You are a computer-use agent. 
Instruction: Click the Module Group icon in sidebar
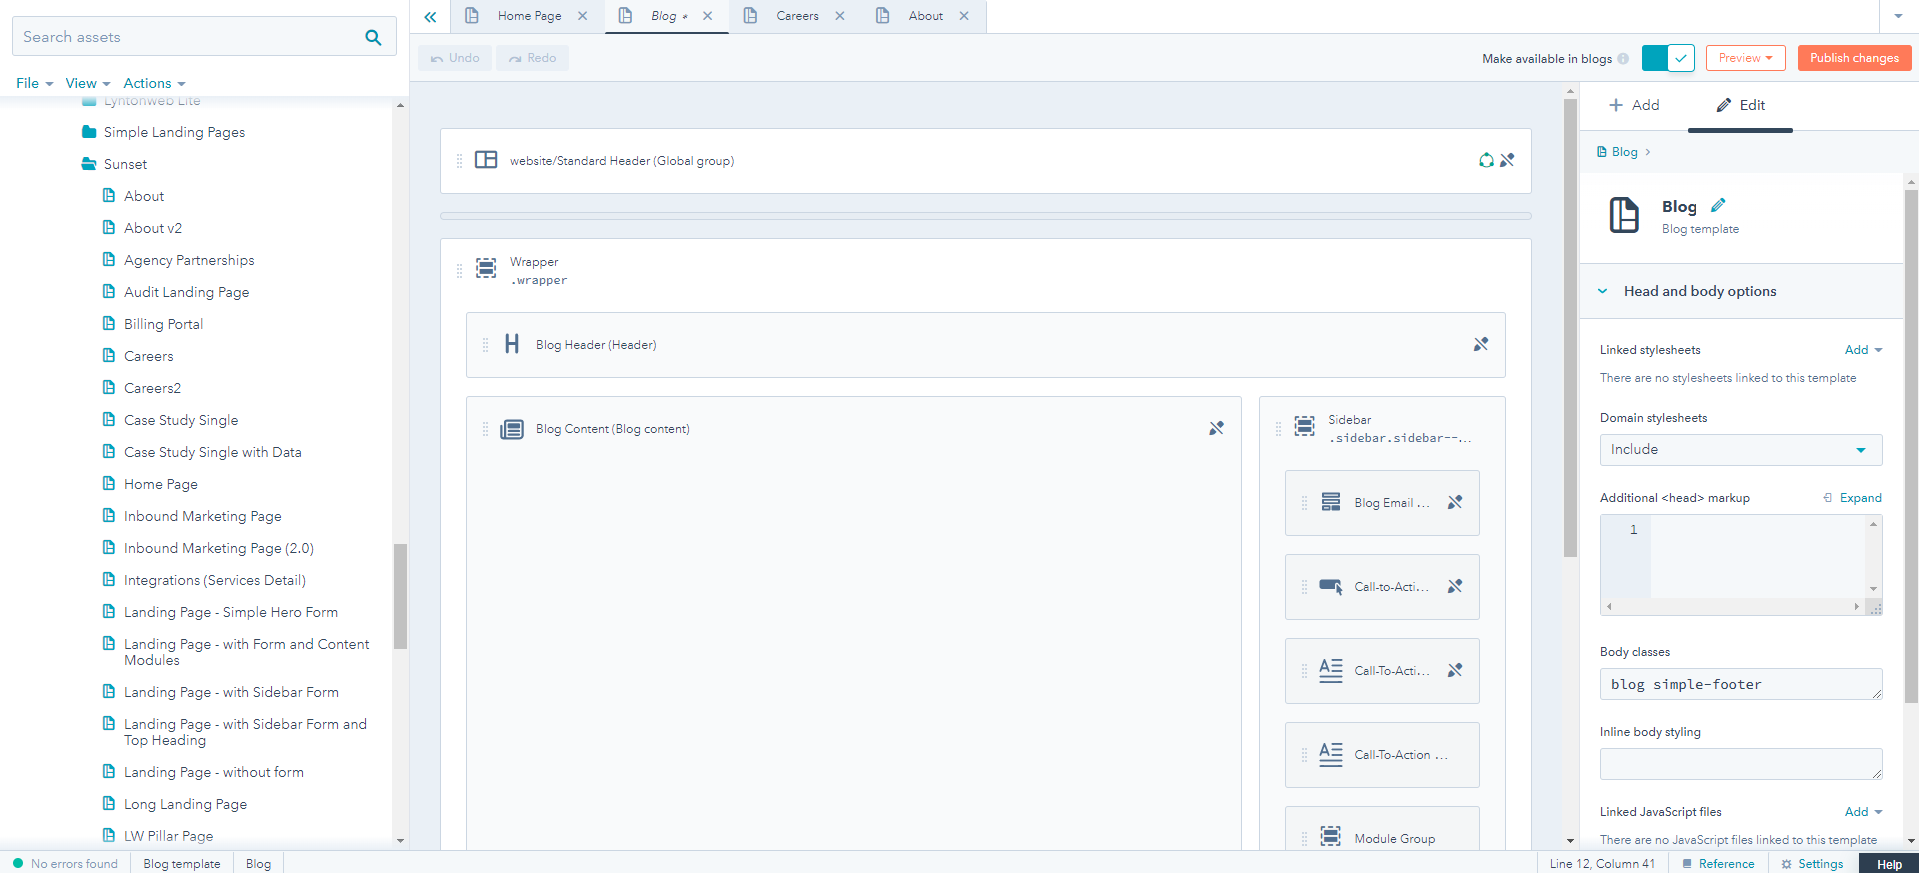[1331, 836]
